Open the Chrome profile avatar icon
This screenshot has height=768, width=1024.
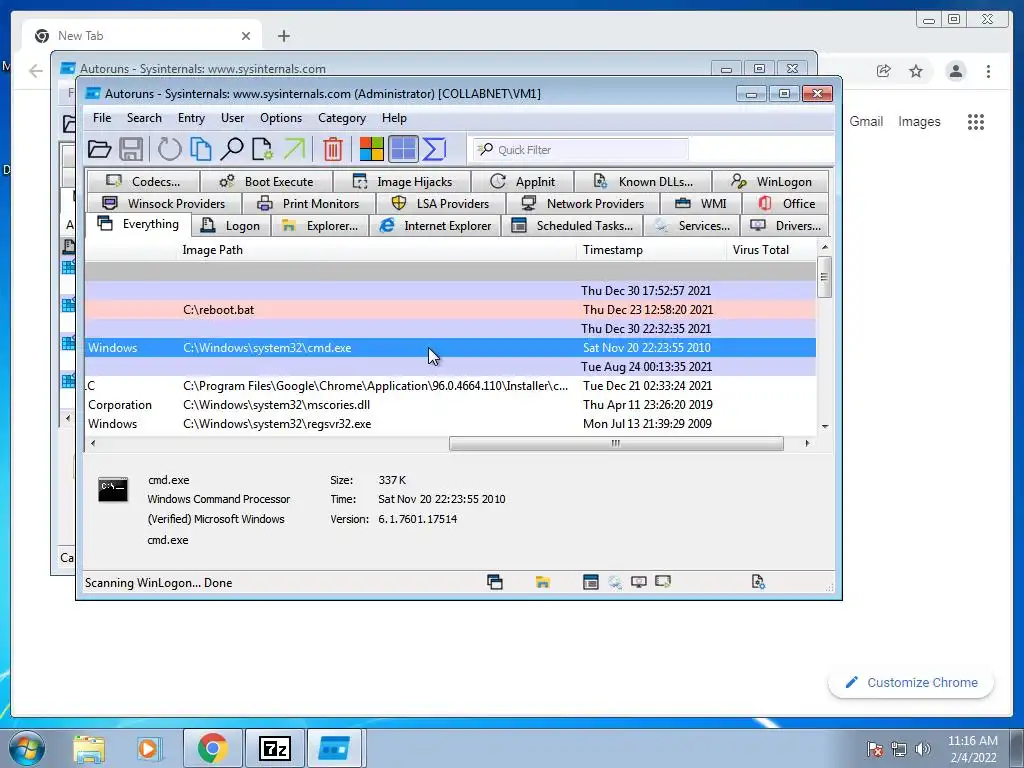(x=955, y=71)
